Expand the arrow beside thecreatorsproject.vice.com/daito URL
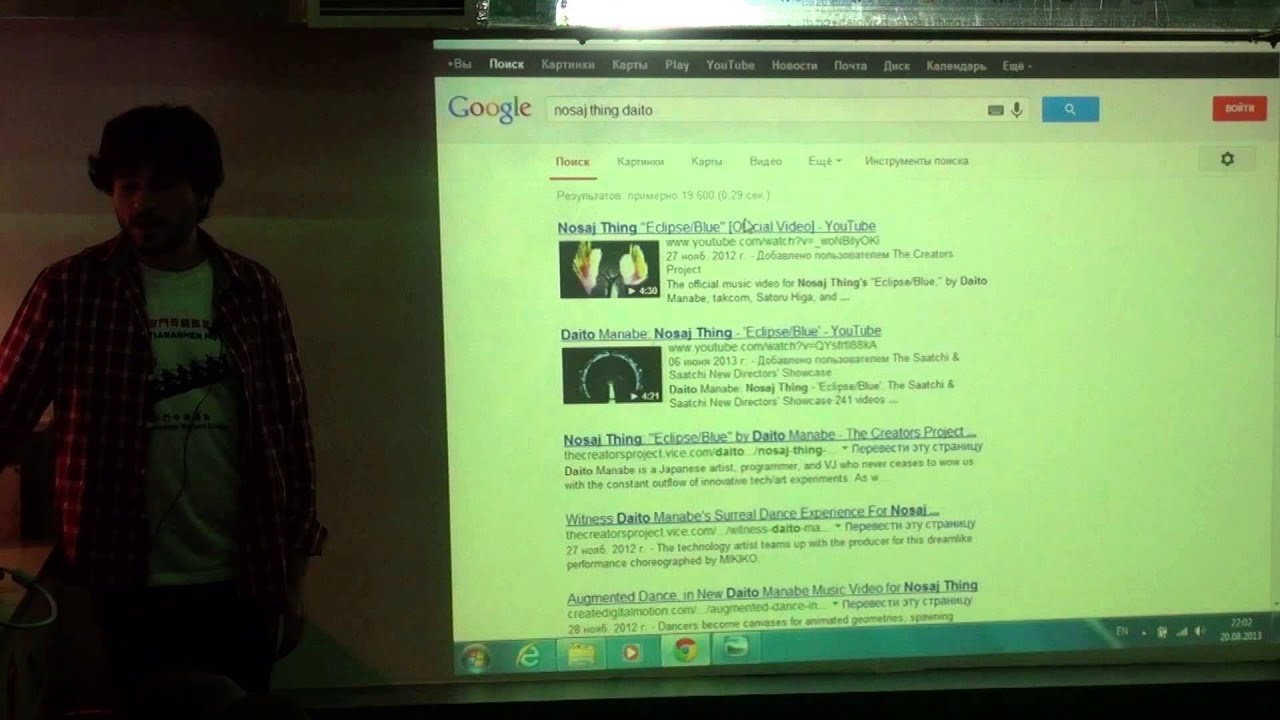Image resolution: width=1280 pixels, height=720 pixels. (x=844, y=450)
